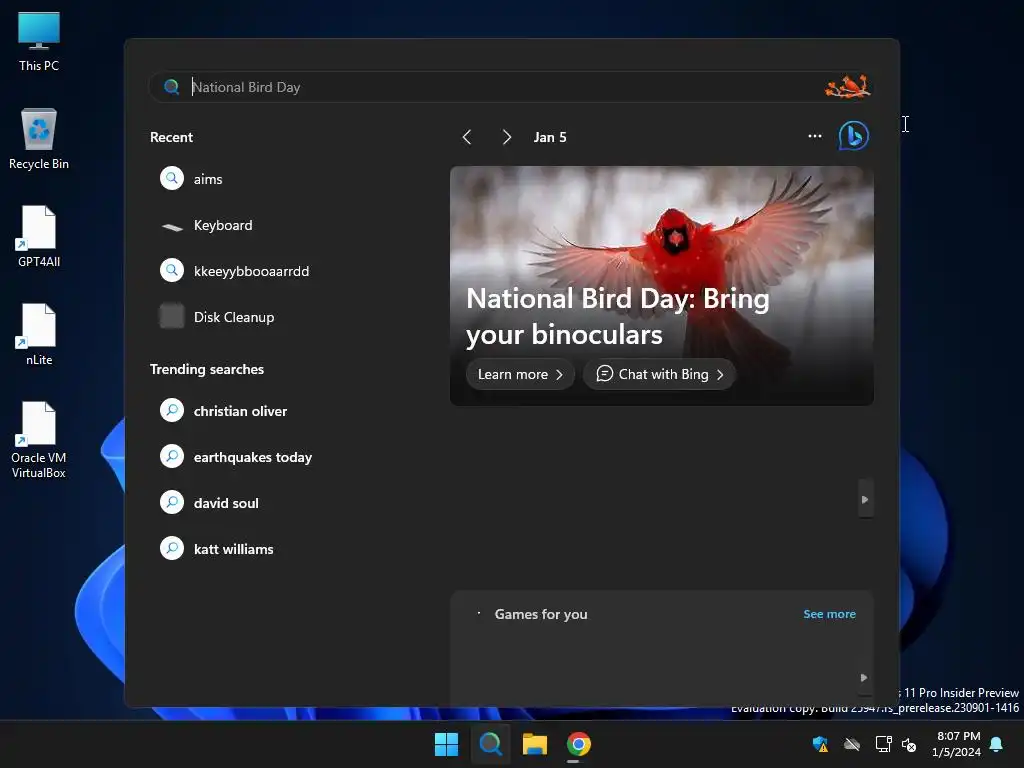Search trending 'katt williams'
This screenshot has height=768, width=1024.
point(233,549)
